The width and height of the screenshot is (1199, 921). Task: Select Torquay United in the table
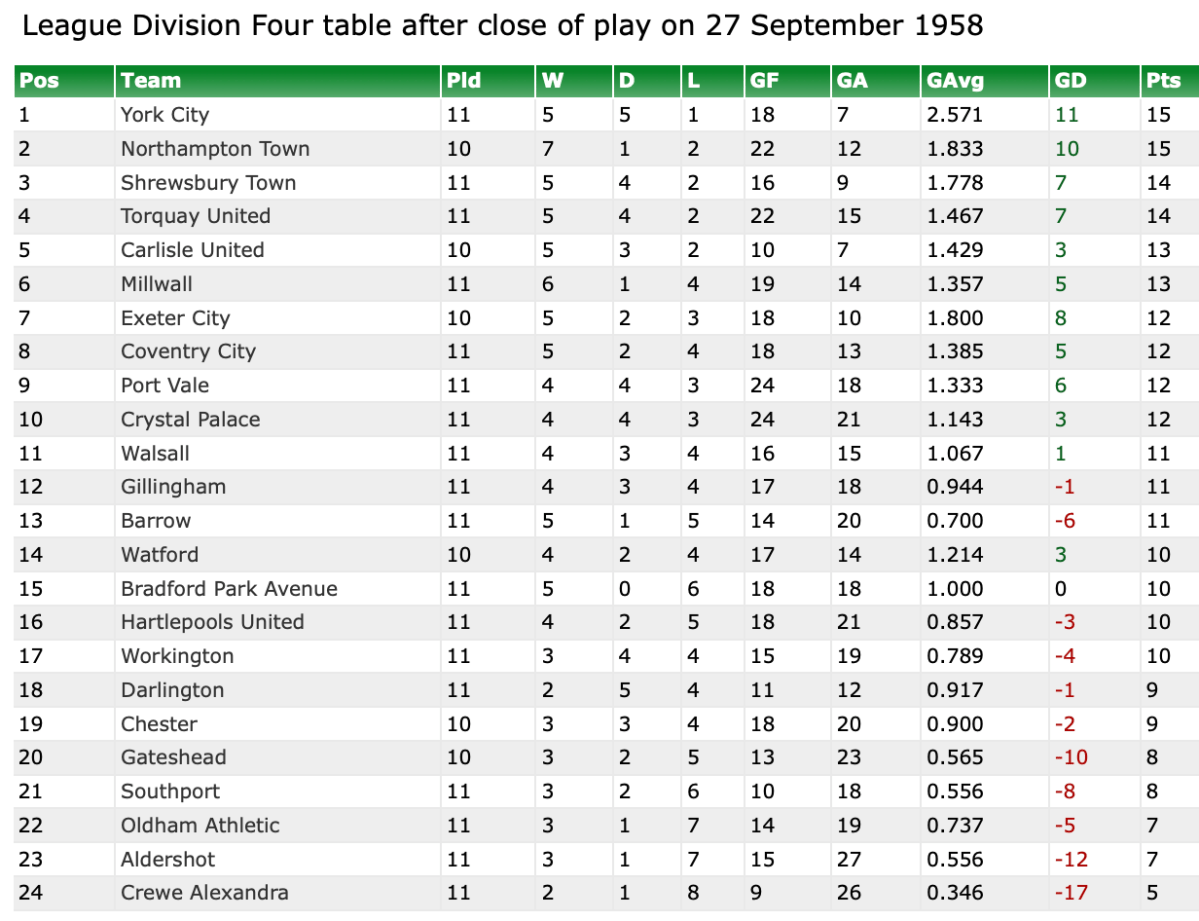(195, 216)
